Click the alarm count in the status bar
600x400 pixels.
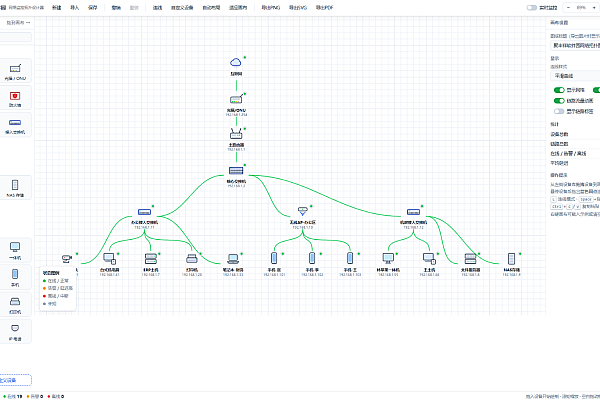tap(35, 397)
